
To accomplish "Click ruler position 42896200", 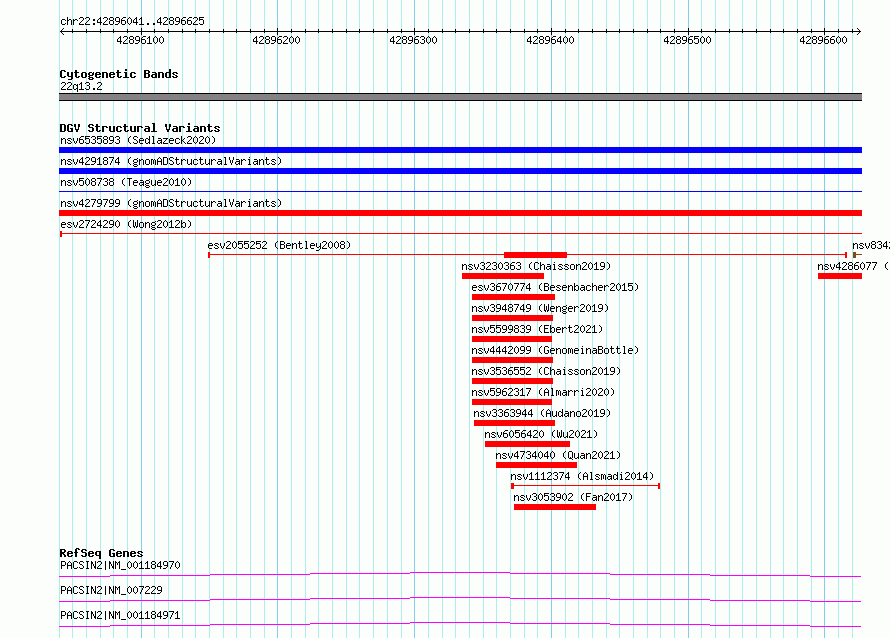I will (276, 40).
